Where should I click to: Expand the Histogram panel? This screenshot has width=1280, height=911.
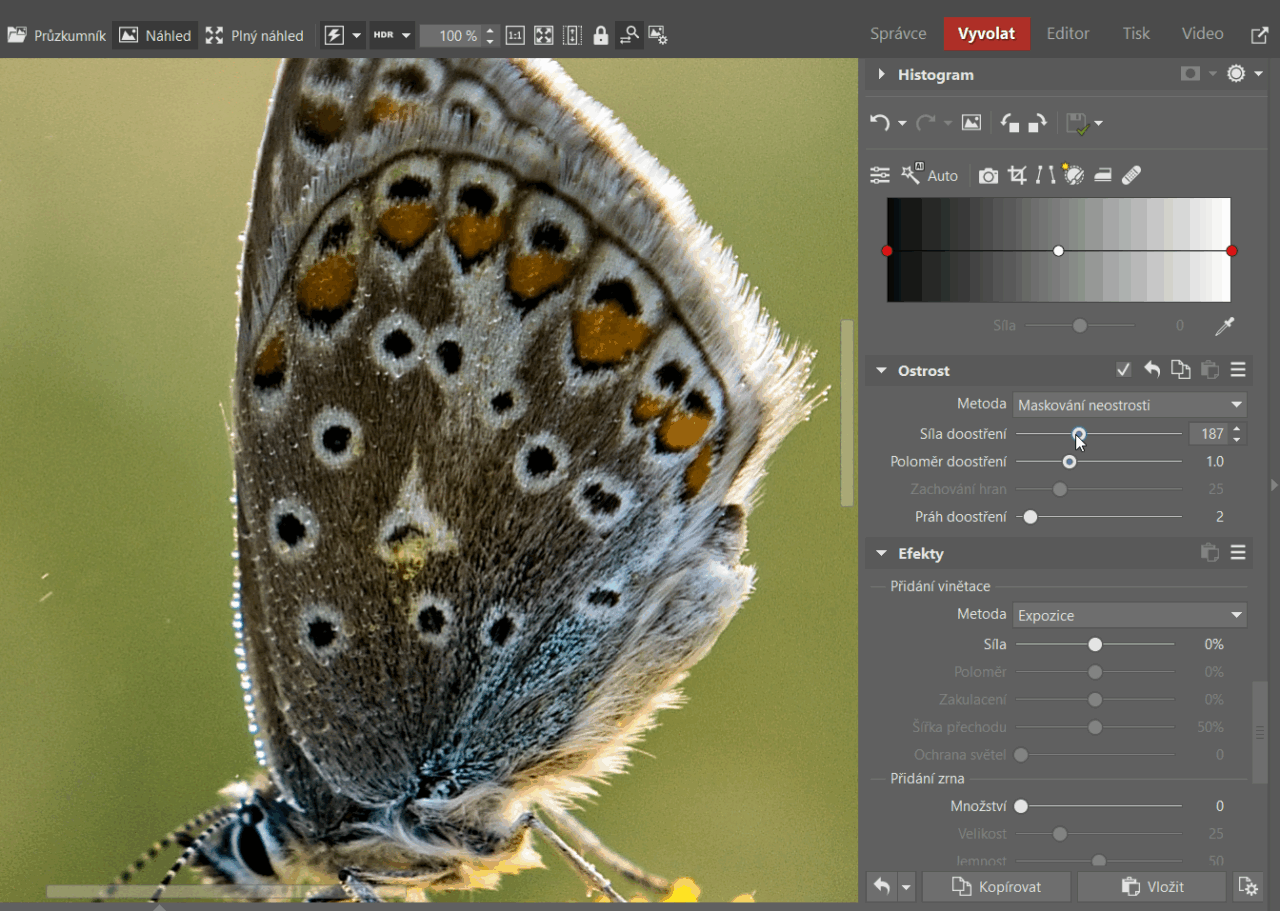[x=882, y=74]
